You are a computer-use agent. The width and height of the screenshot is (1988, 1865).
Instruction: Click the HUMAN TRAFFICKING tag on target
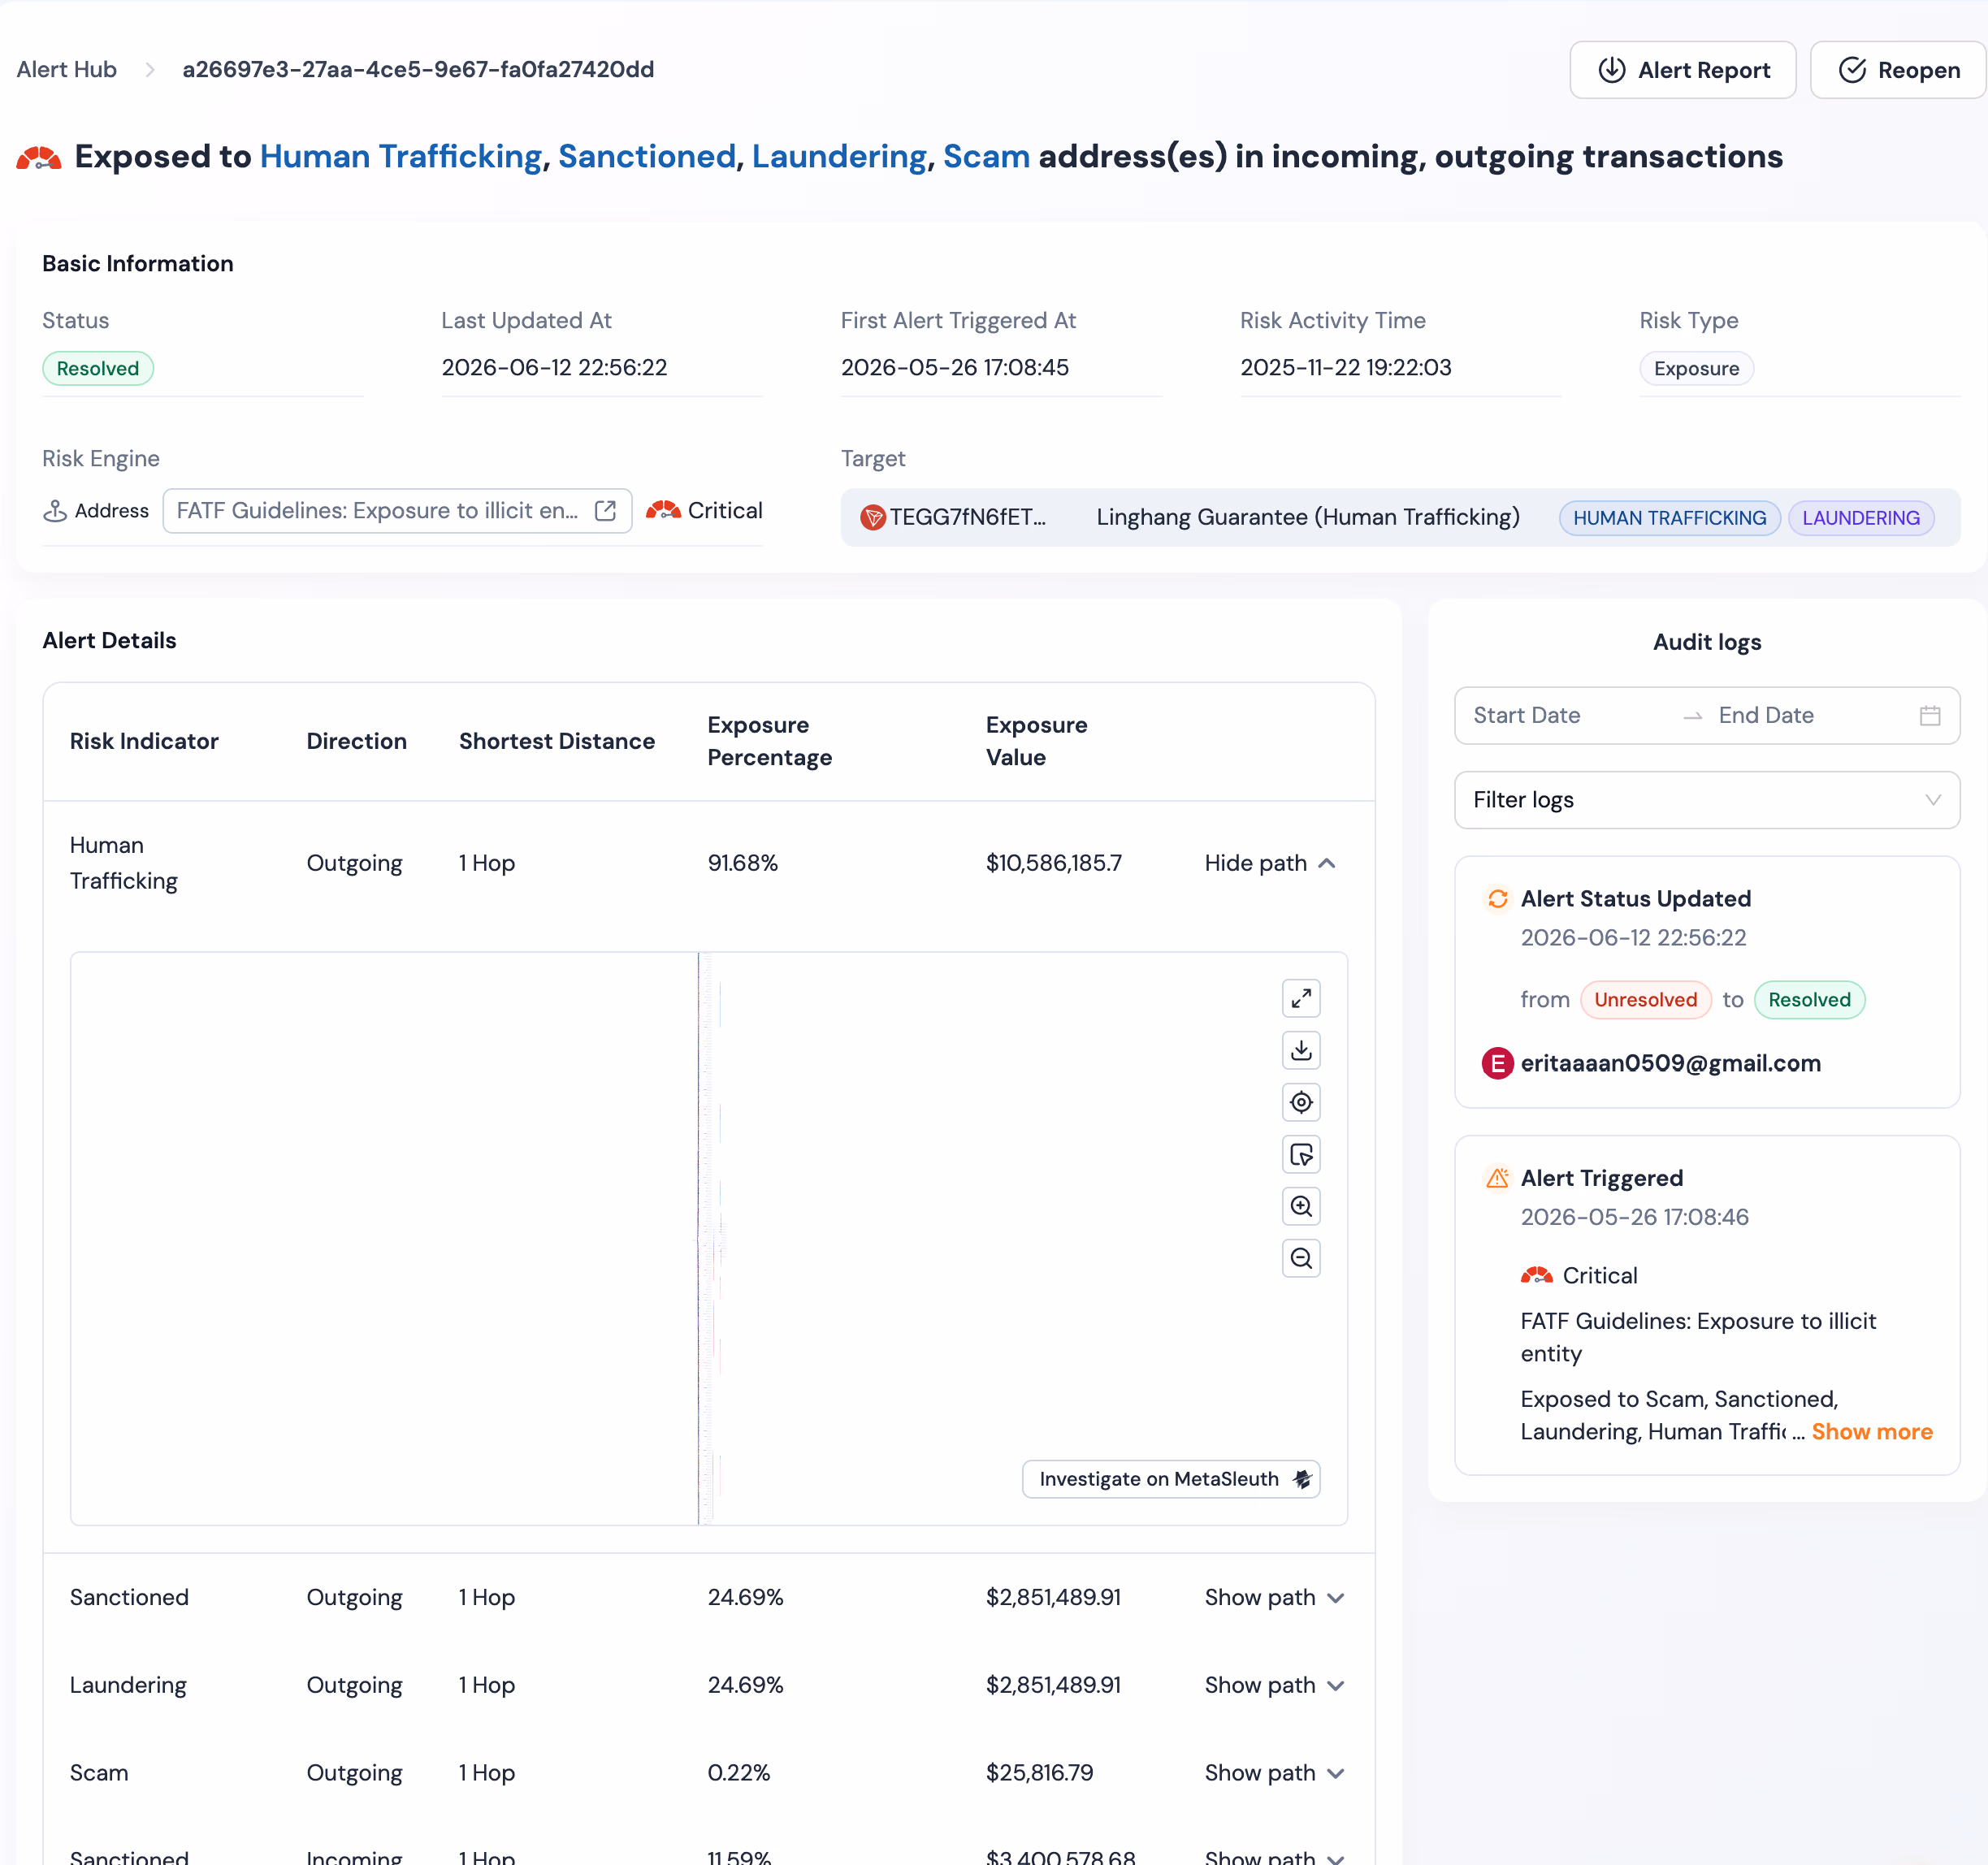click(x=1669, y=518)
